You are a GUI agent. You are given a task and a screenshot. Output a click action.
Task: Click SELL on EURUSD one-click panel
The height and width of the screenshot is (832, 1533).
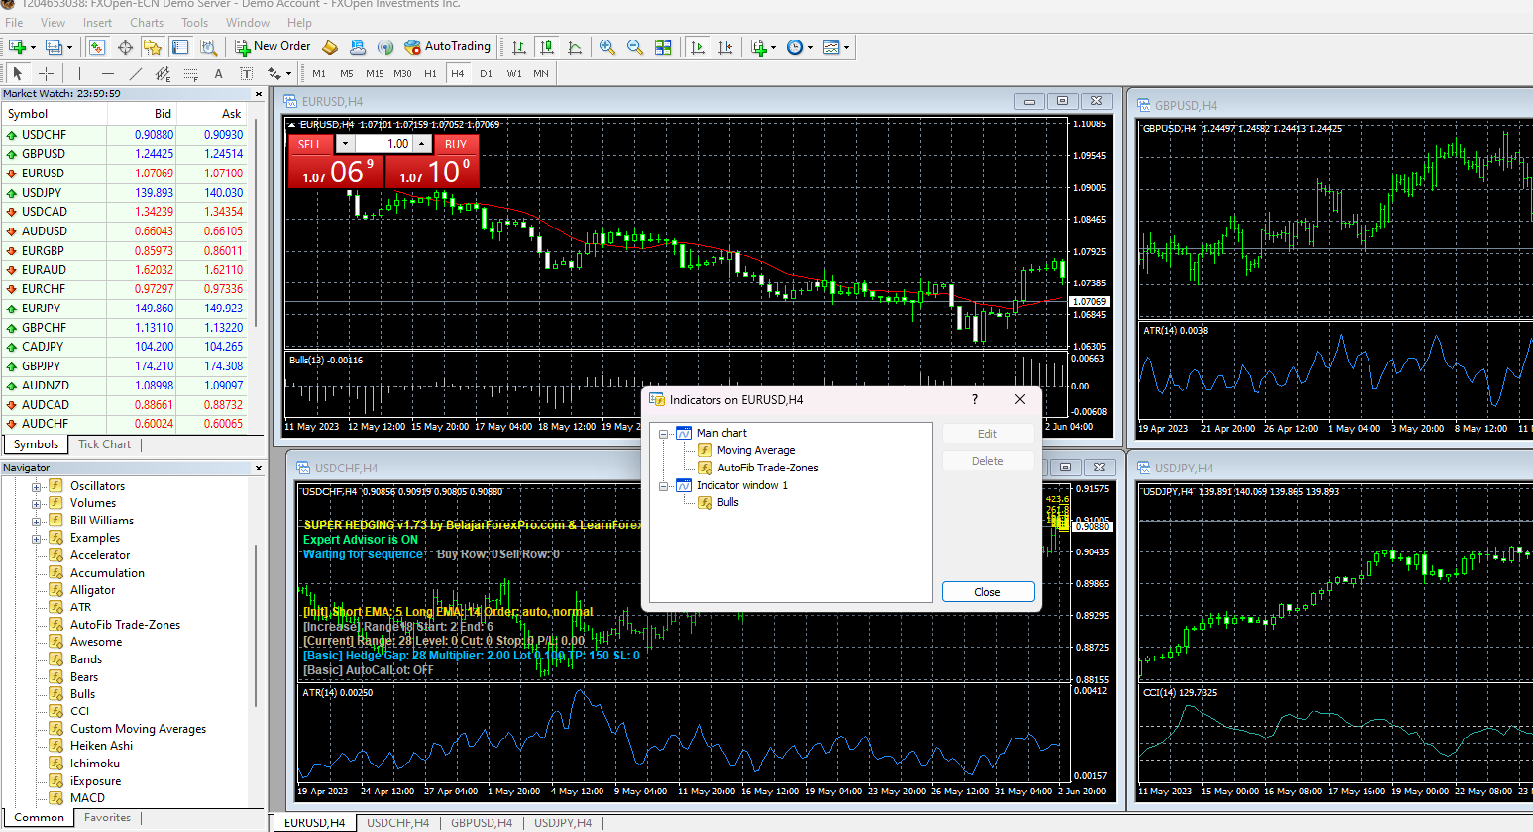point(311,144)
